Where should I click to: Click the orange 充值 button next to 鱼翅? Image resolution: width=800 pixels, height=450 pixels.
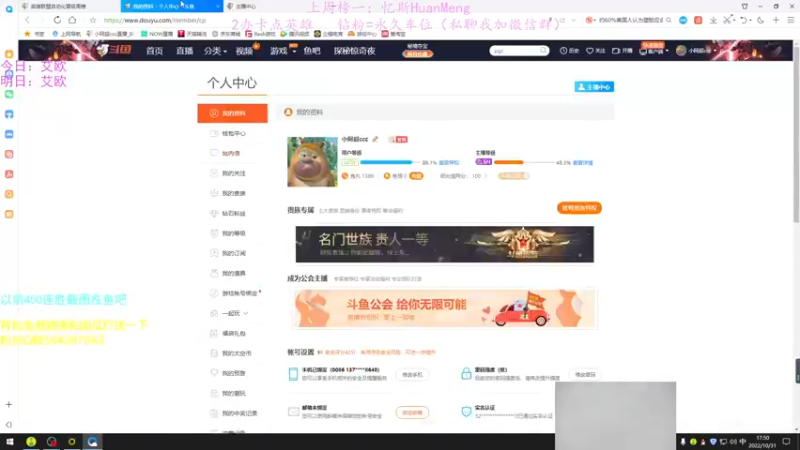pyautogui.click(x=416, y=176)
